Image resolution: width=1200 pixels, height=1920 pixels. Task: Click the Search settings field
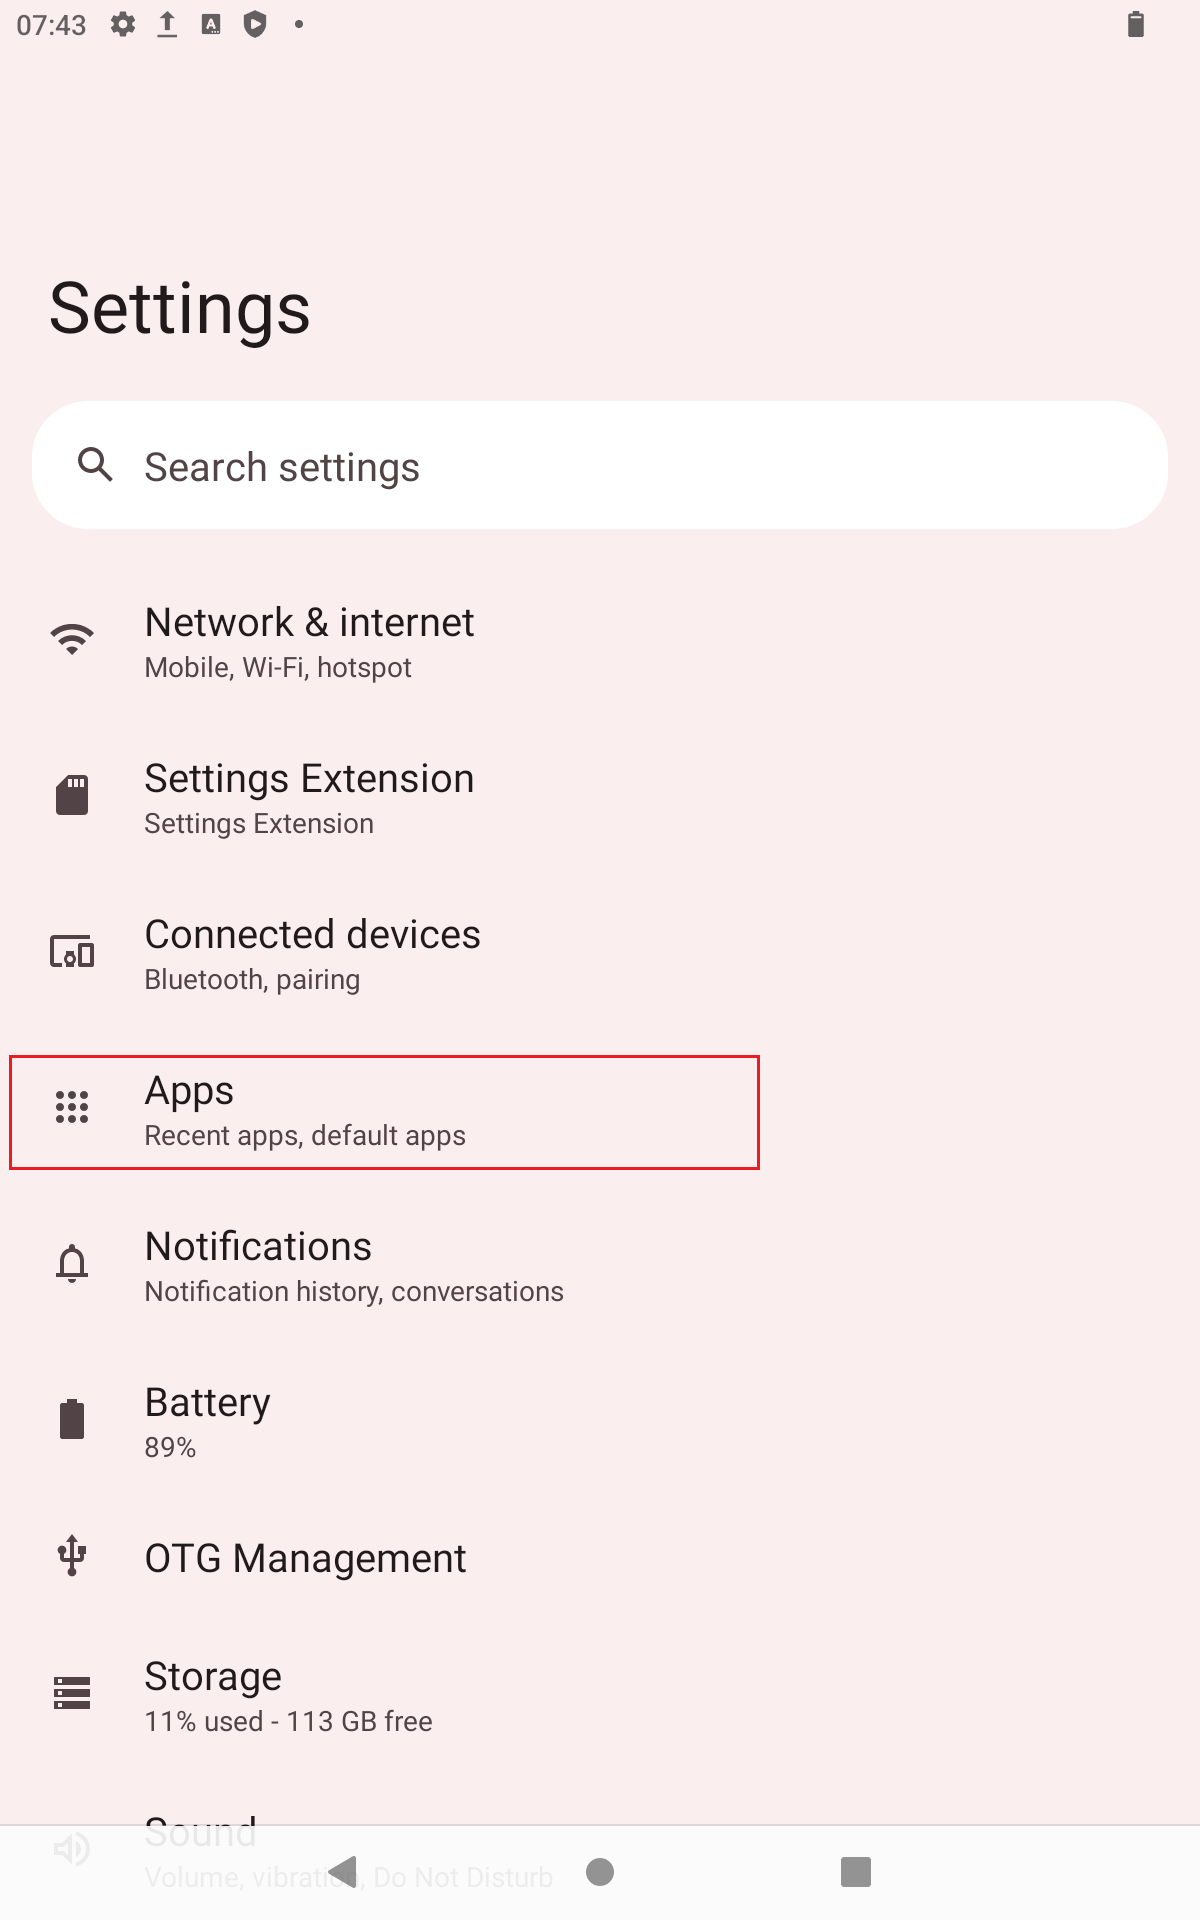point(600,466)
